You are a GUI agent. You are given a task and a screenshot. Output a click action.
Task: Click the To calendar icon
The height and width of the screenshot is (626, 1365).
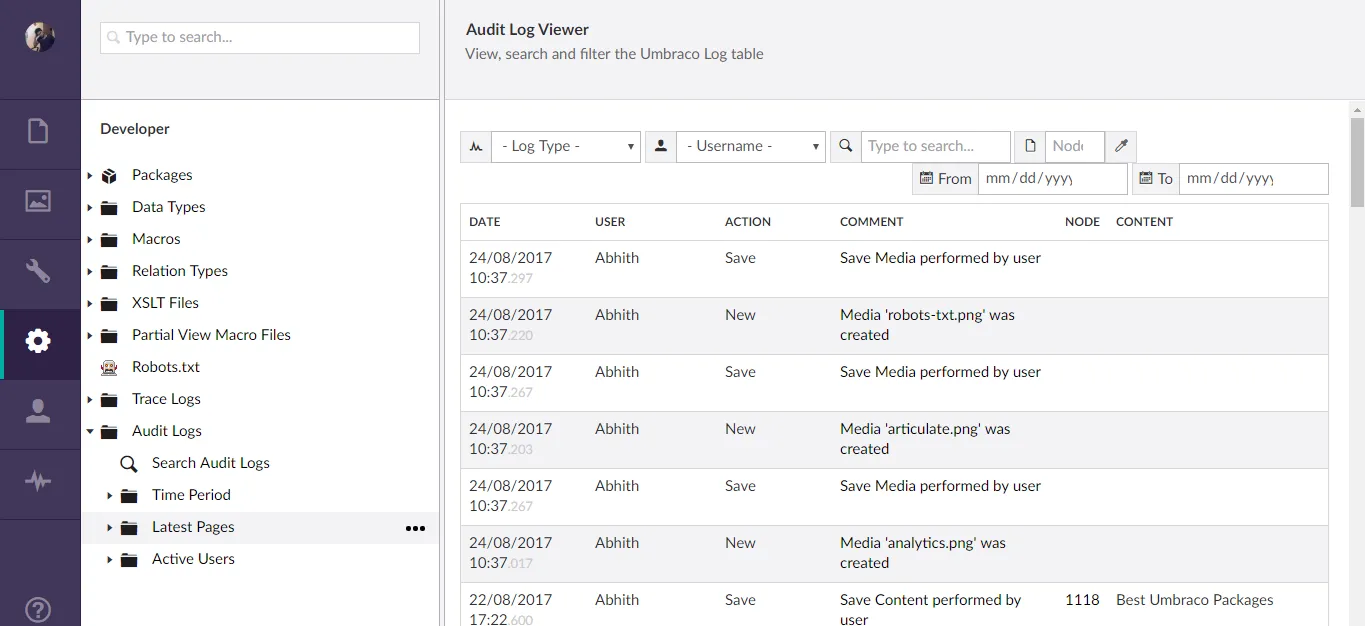tap(1146, 179)
